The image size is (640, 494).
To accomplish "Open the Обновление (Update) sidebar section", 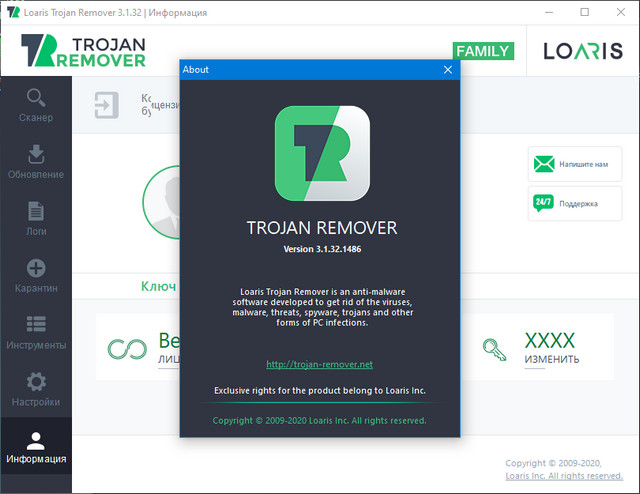I will click(36, 162).
